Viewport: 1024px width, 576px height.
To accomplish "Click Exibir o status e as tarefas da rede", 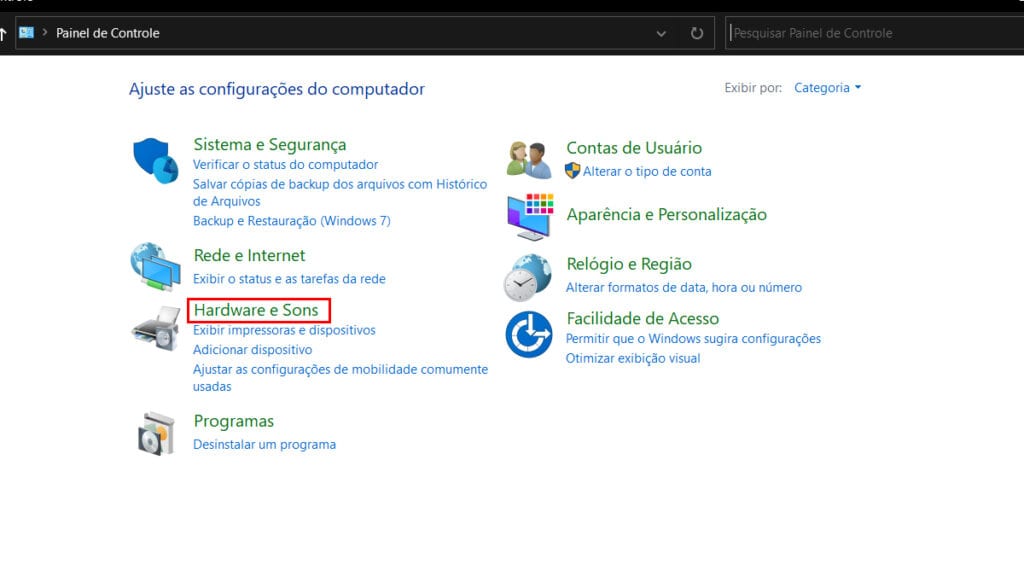I will 289,279.
